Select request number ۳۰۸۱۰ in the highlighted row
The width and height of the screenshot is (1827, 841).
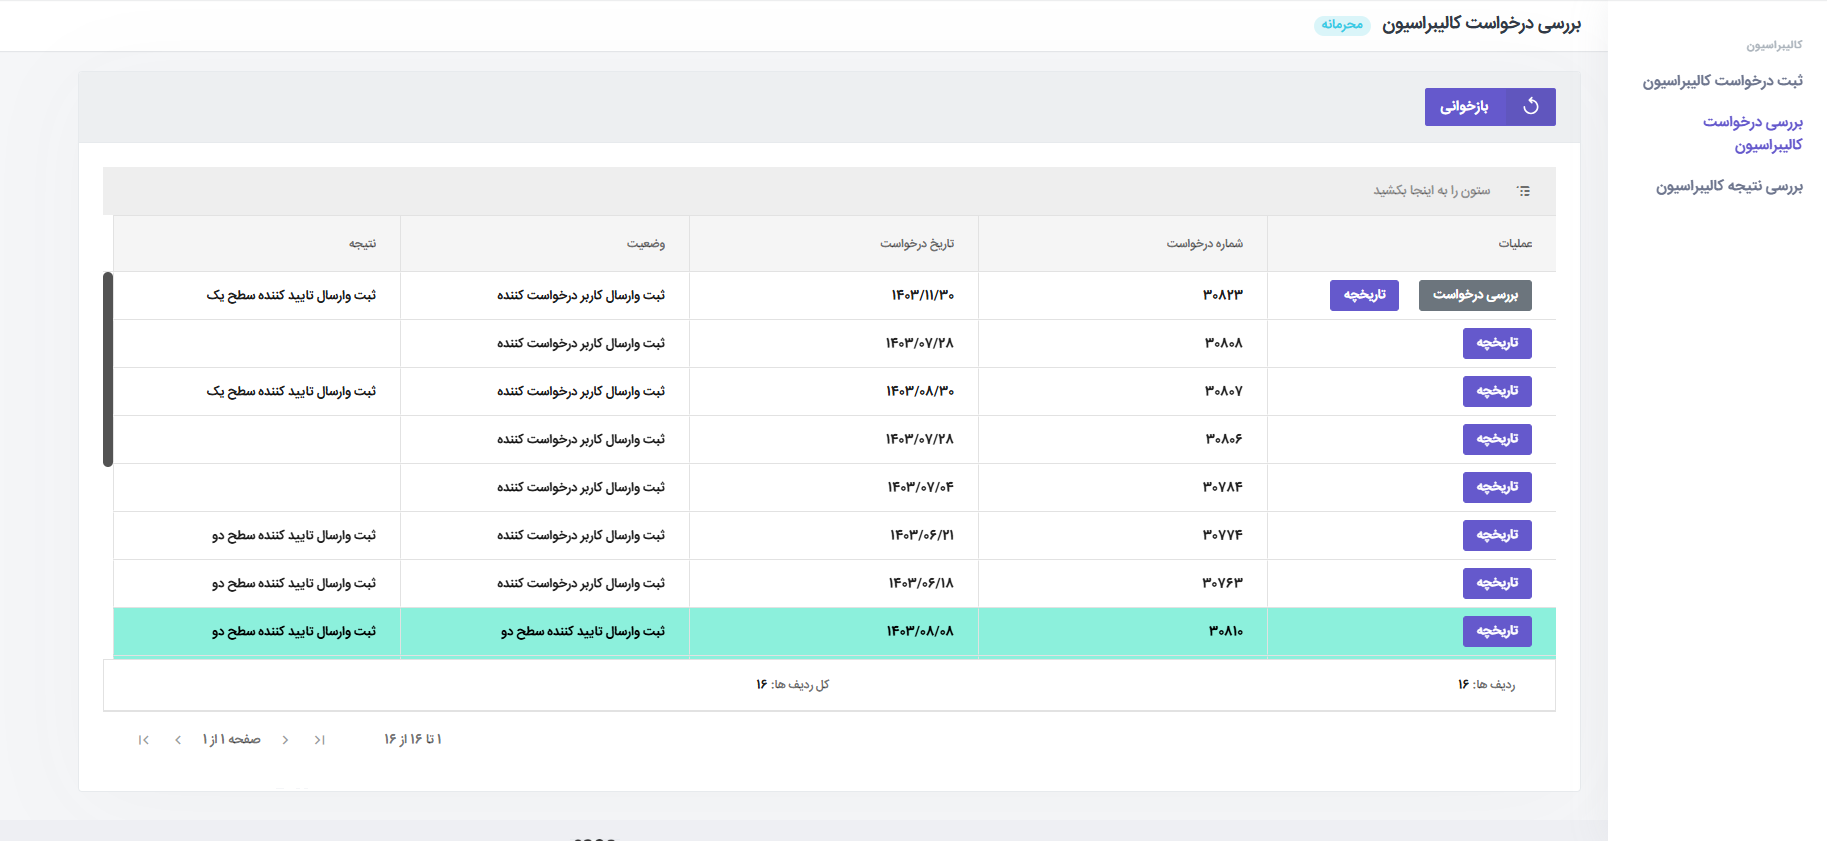pyautogui.click(x=1123, y=631)
